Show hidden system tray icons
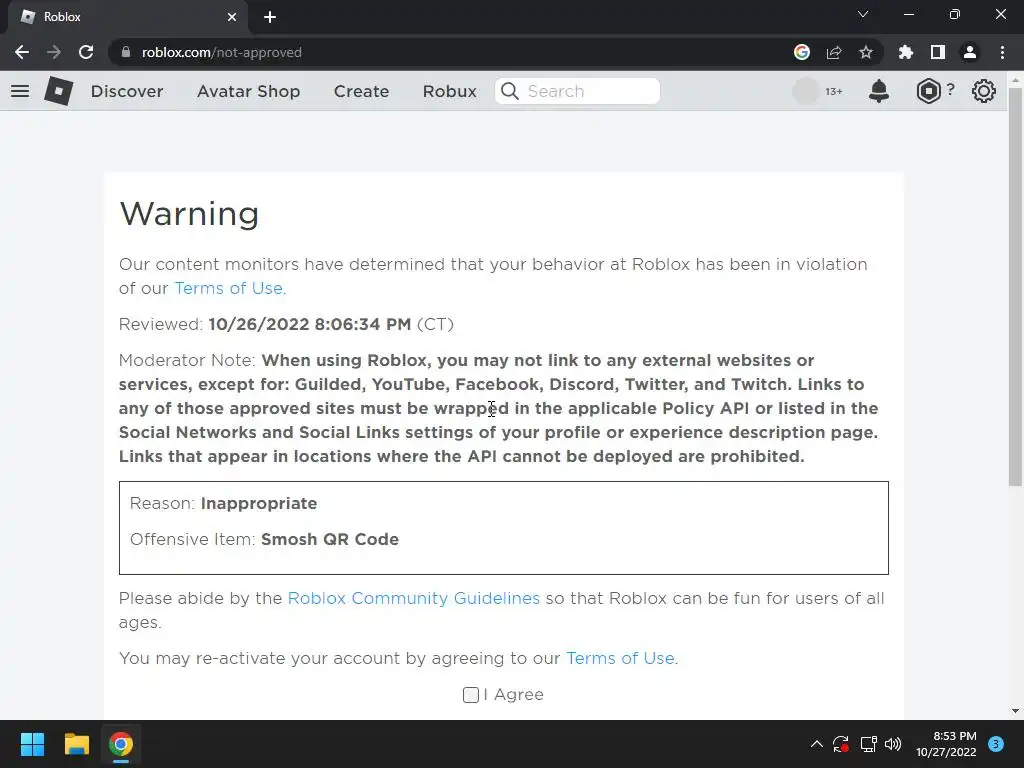The width and height of the screenshot is (1024, 768). tap(817, 744)
